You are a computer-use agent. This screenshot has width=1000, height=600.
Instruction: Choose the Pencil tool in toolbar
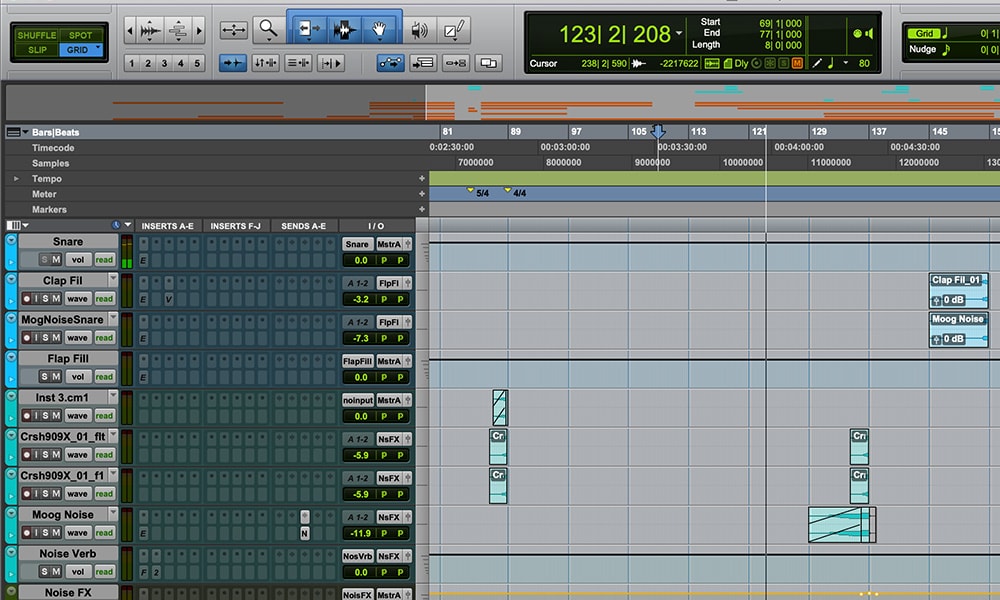click(x=454, y=30)
